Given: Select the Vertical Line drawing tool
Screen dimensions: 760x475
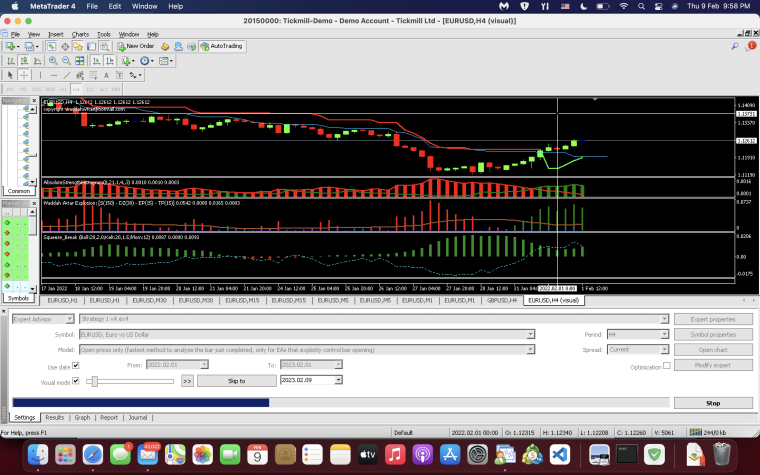Looking at the screenshot, I should (x=40, y=75).
